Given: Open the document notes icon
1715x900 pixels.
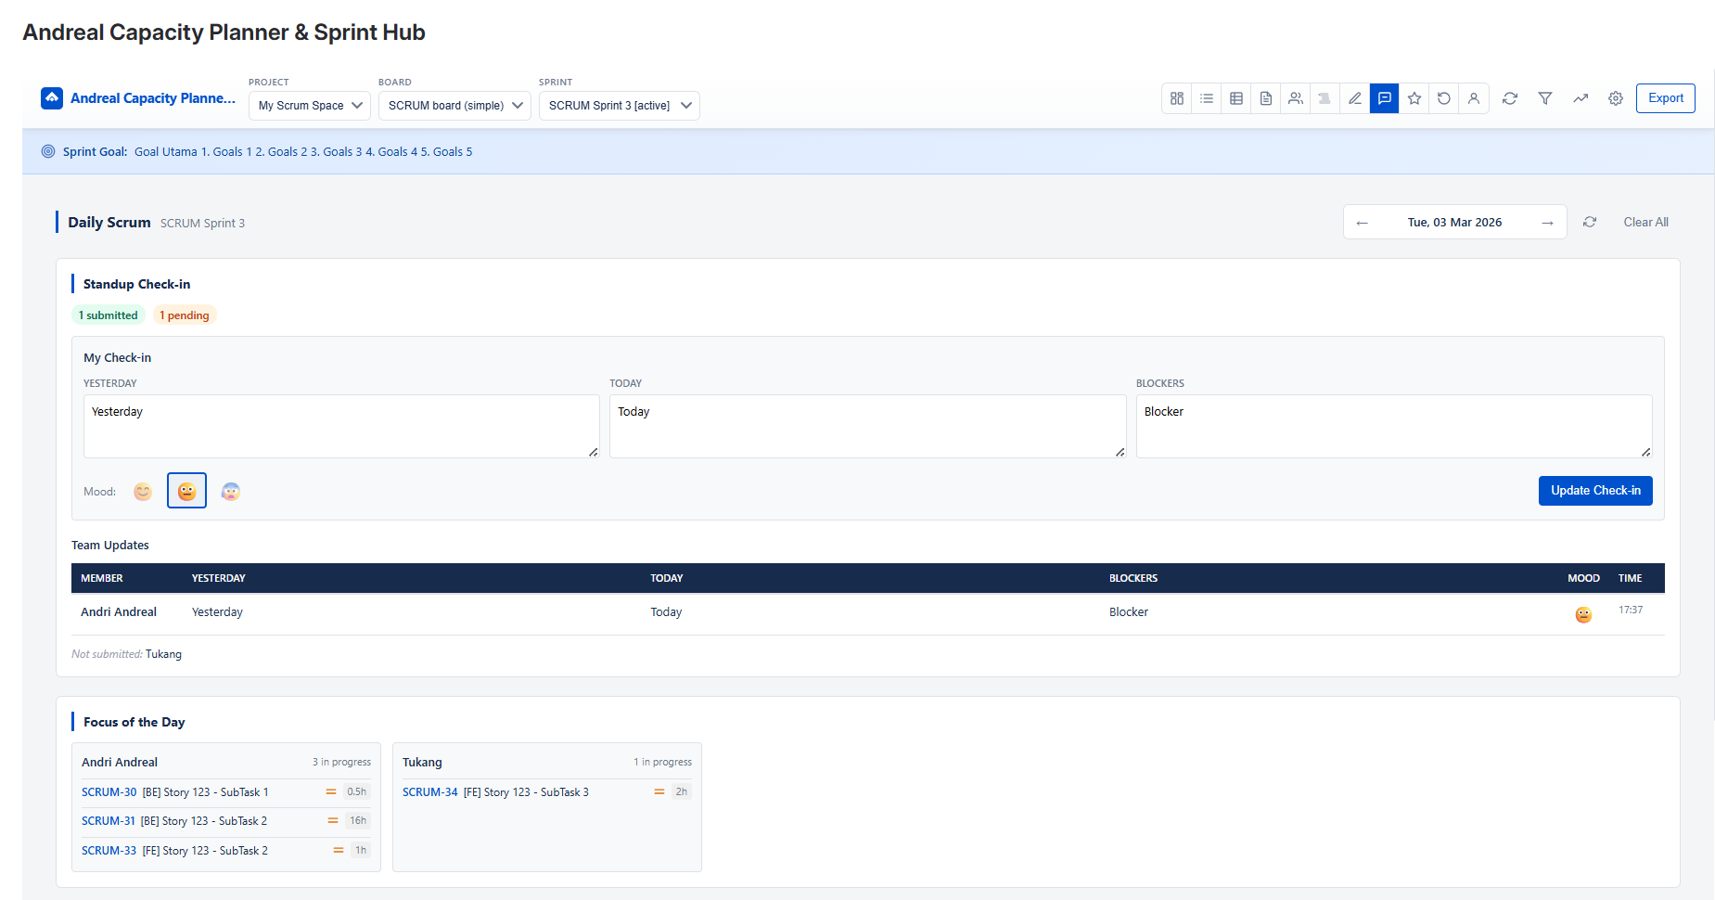Looking at the screenshot, I should click(1266, 98).
